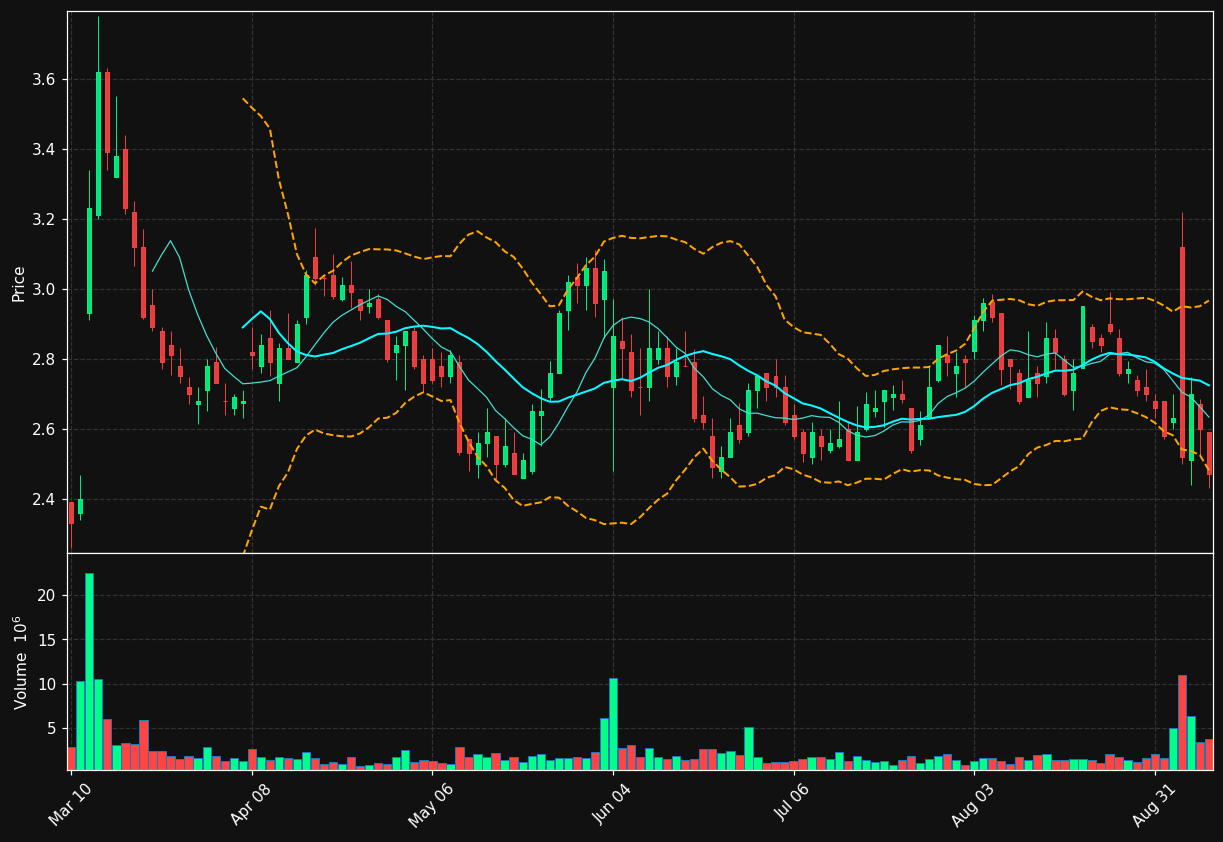This screenshot has width=1223, height=842.
Task: Click the large red candlestick near Aug 31
Action: tap(1182, 352)
